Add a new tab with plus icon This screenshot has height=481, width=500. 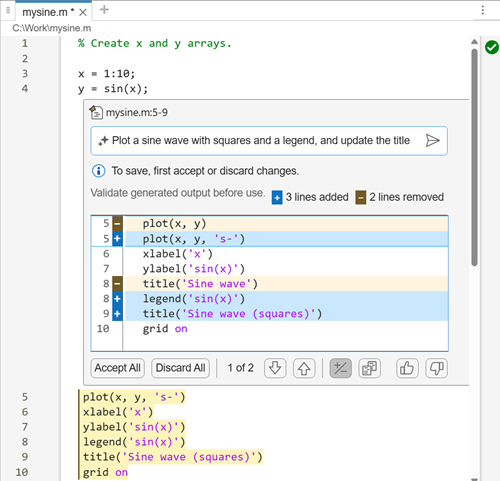(x=104, y=10)
